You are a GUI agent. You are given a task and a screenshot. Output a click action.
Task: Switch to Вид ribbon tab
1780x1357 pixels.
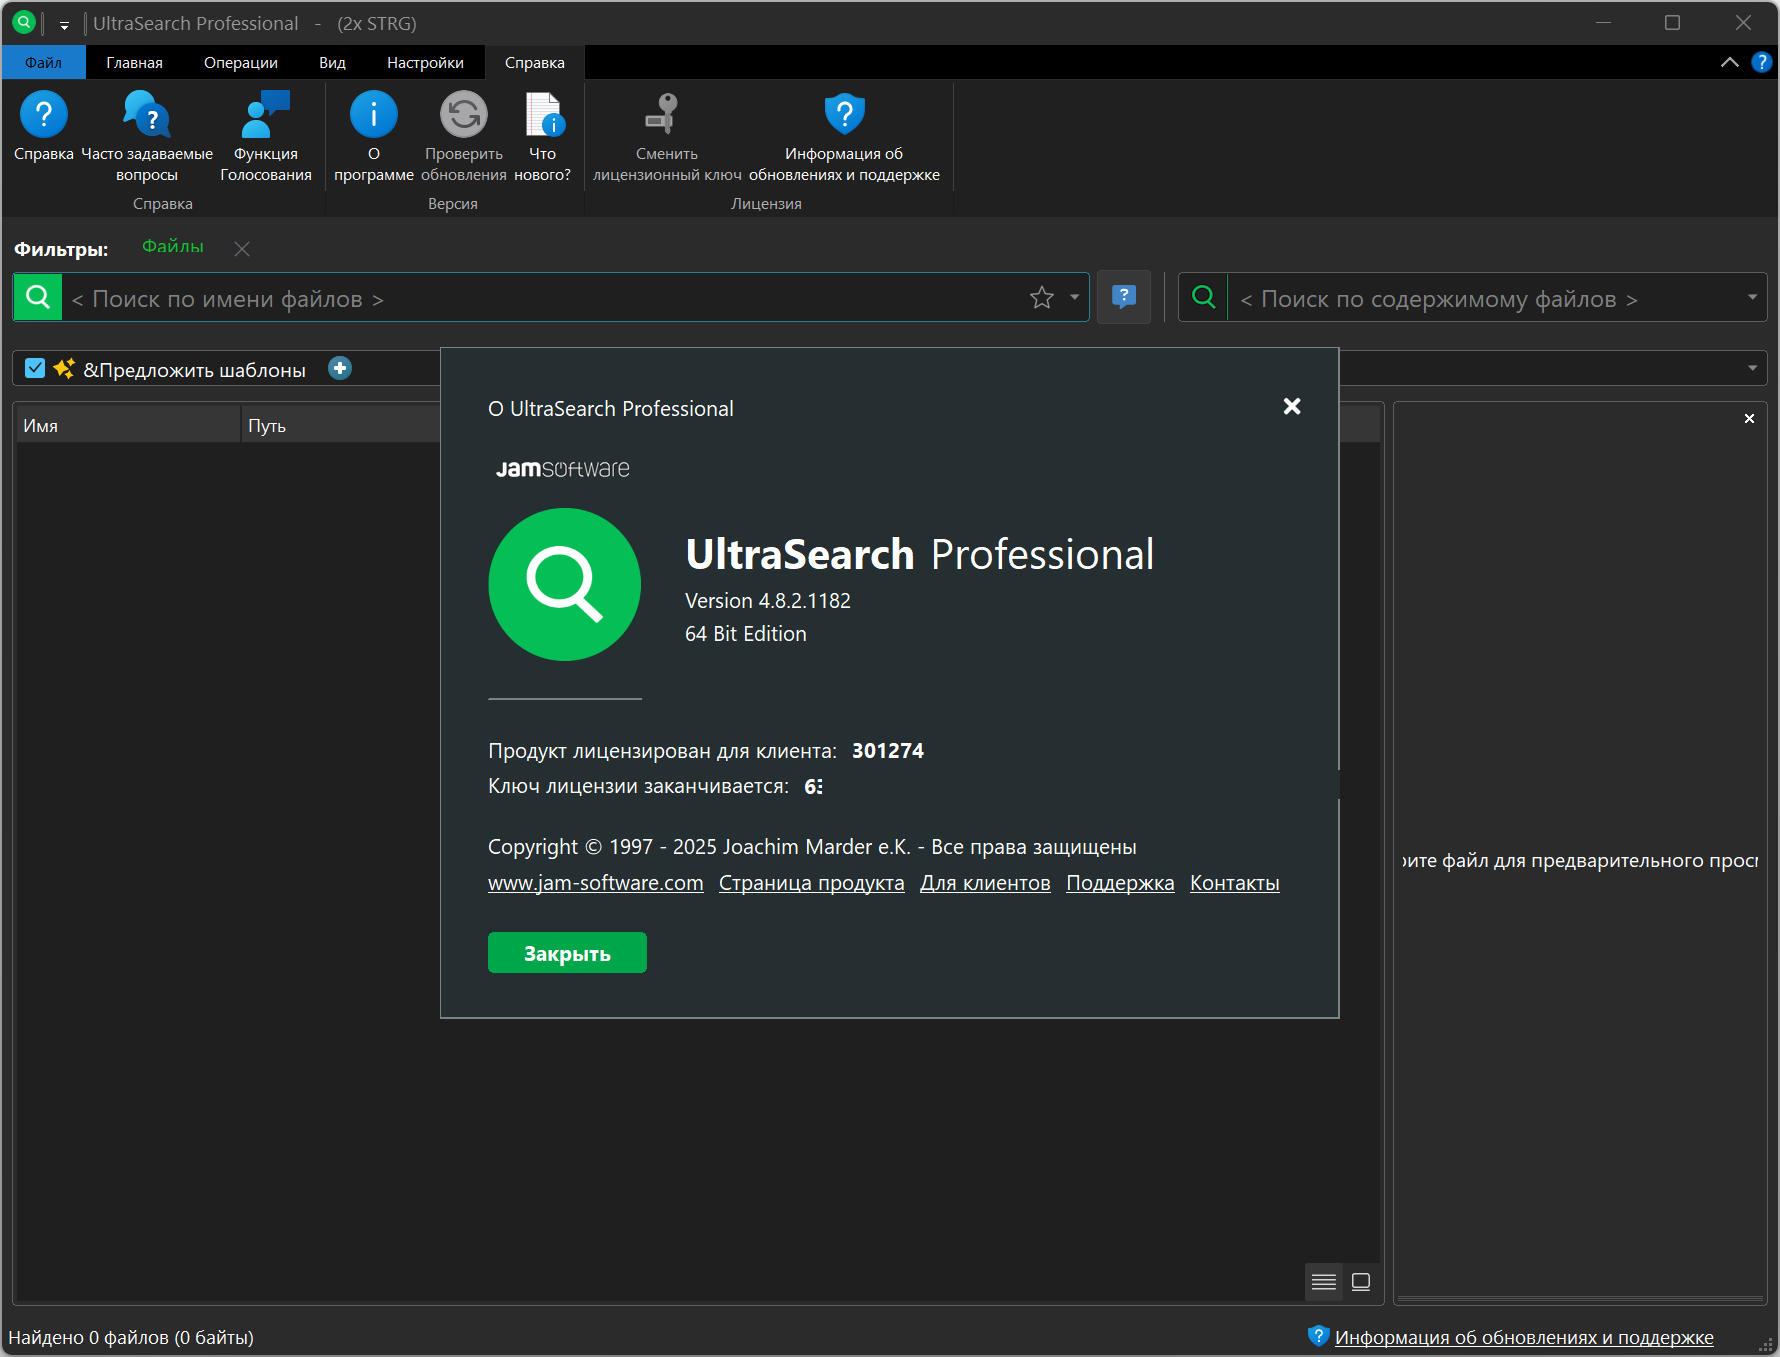tap(332, 62)
